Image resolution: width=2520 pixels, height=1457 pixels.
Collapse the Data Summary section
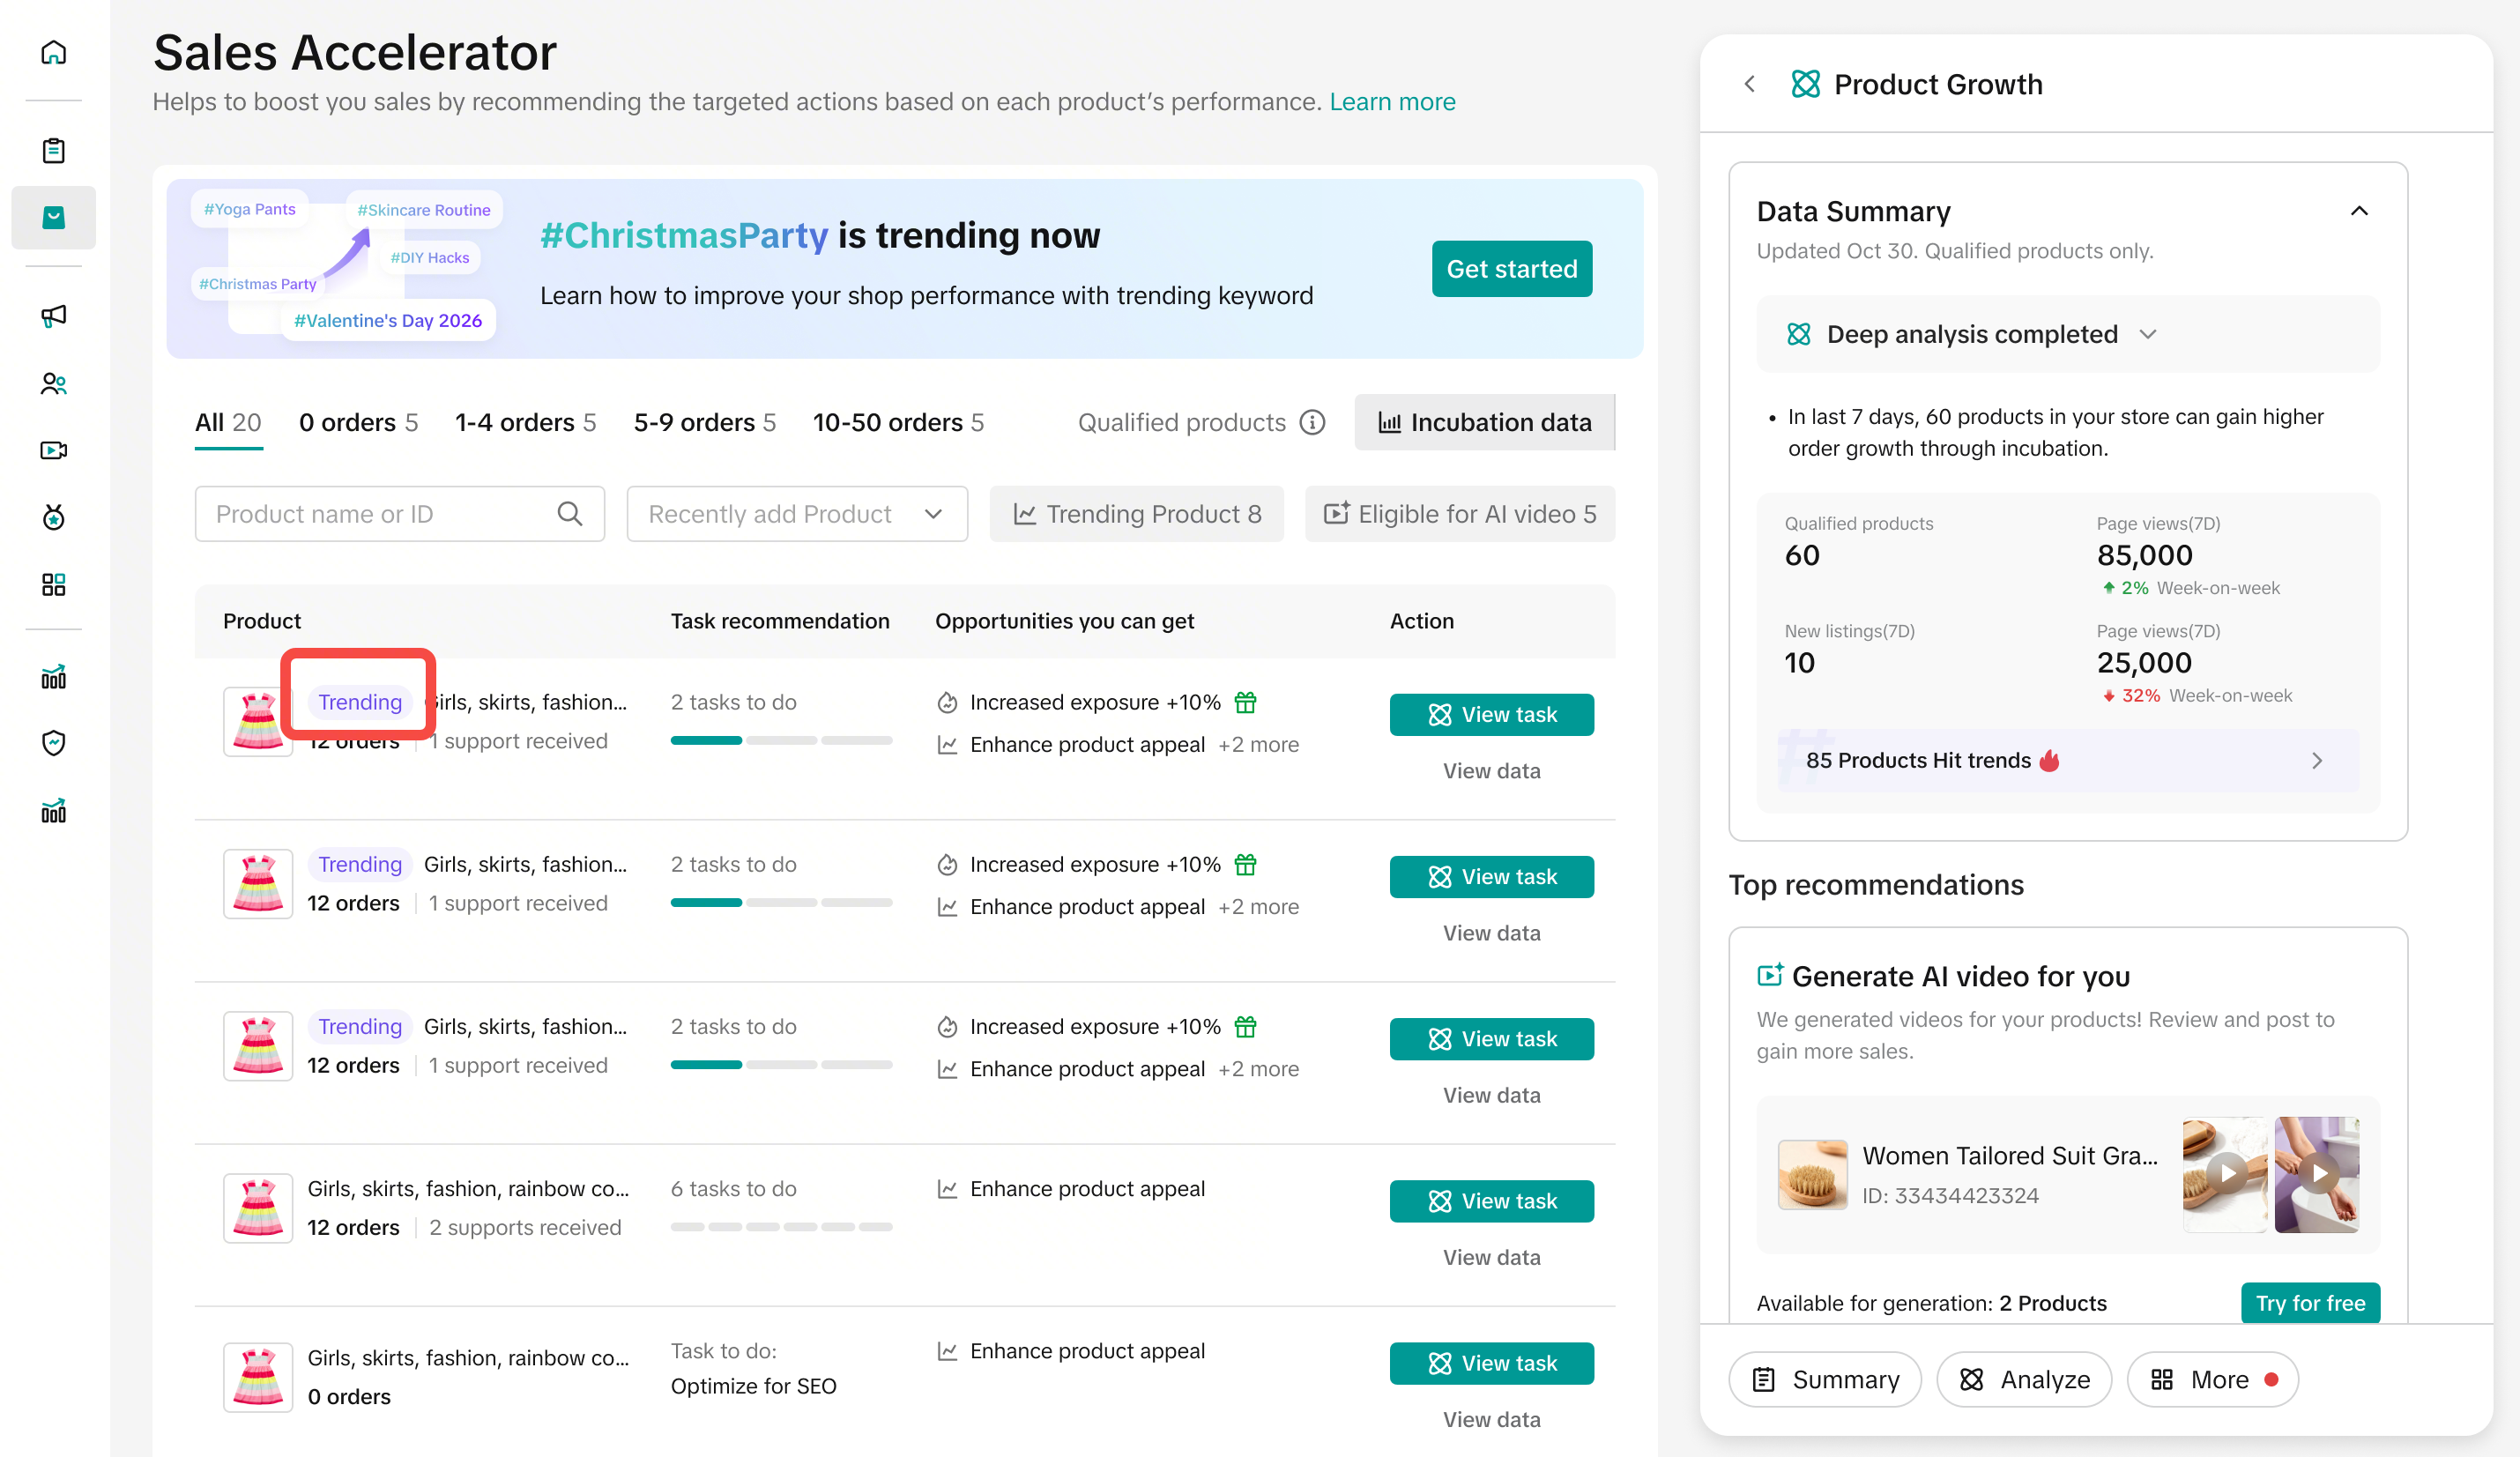coord(2358,211)
